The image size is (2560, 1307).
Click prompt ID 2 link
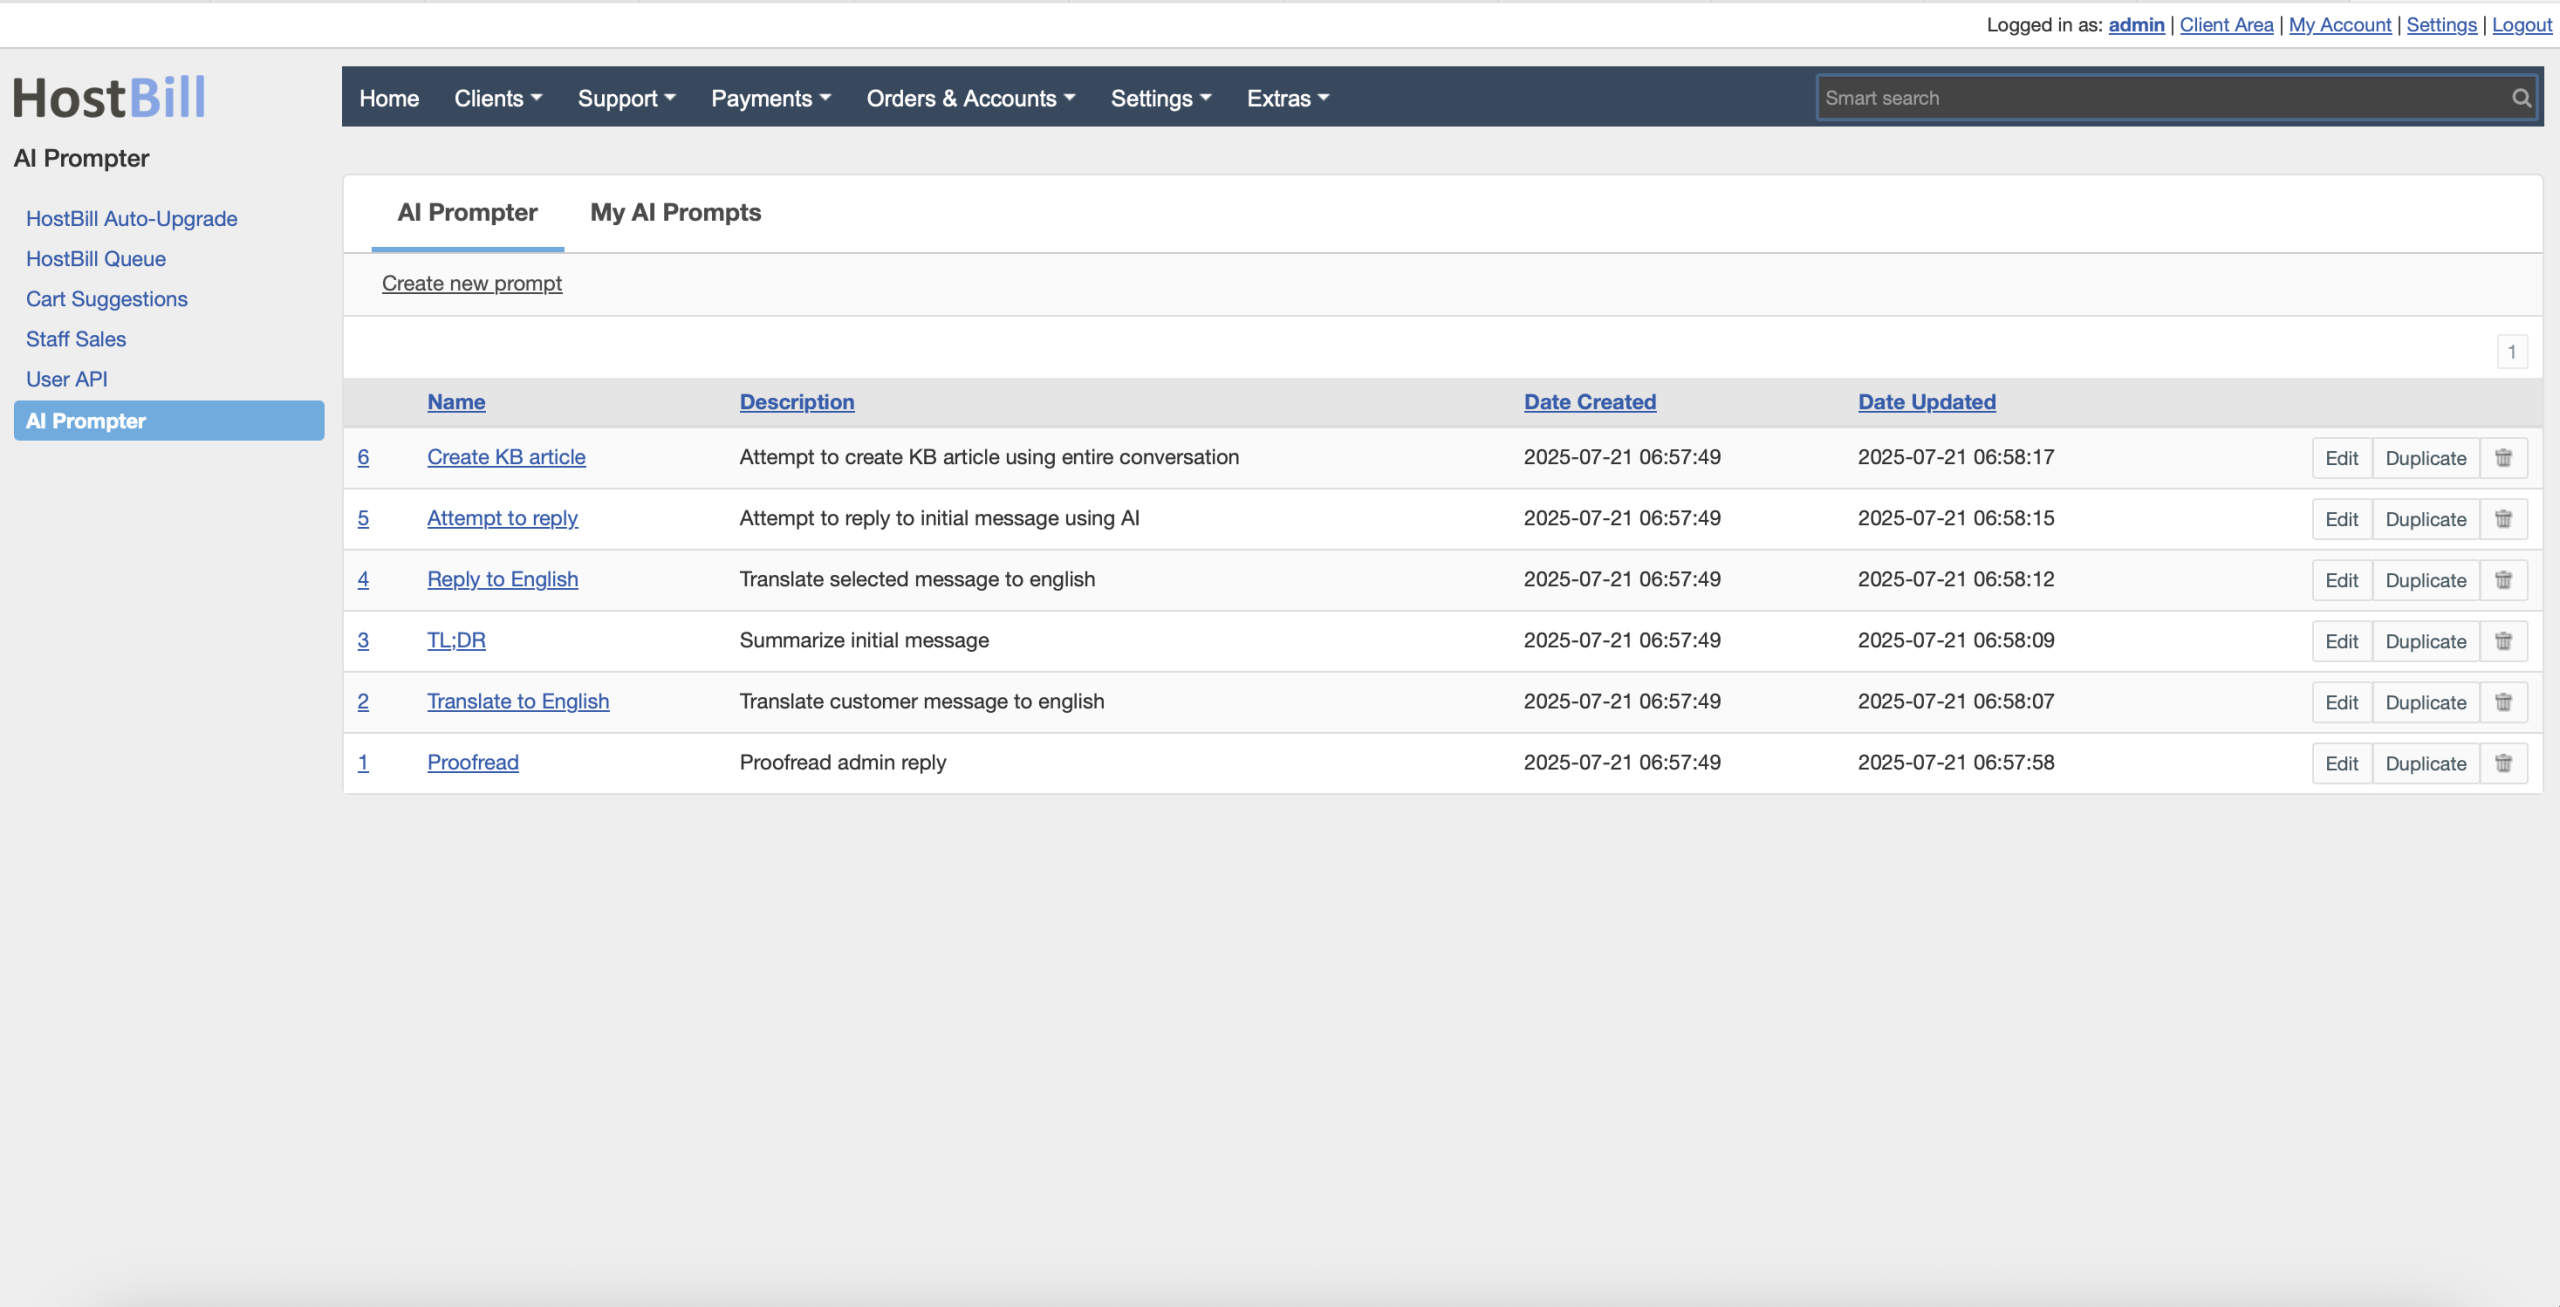click(363, 701)
